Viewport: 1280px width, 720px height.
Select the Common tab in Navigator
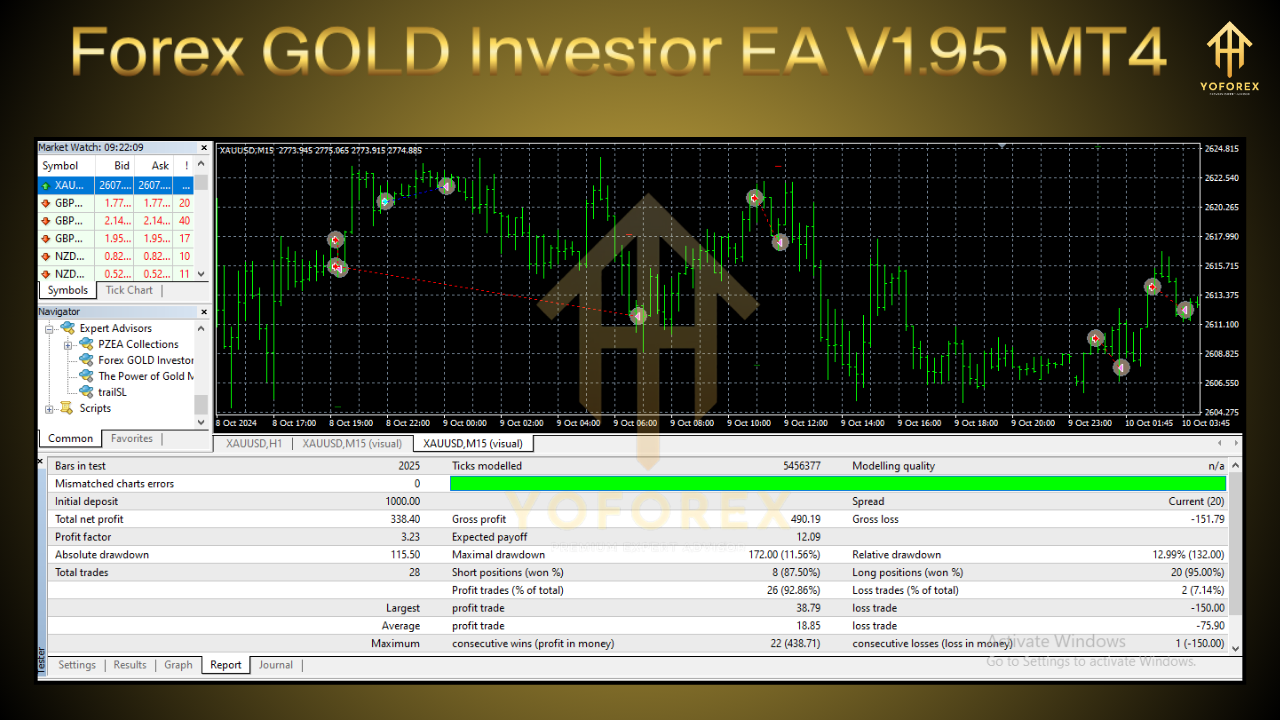(x=70, y=438)
